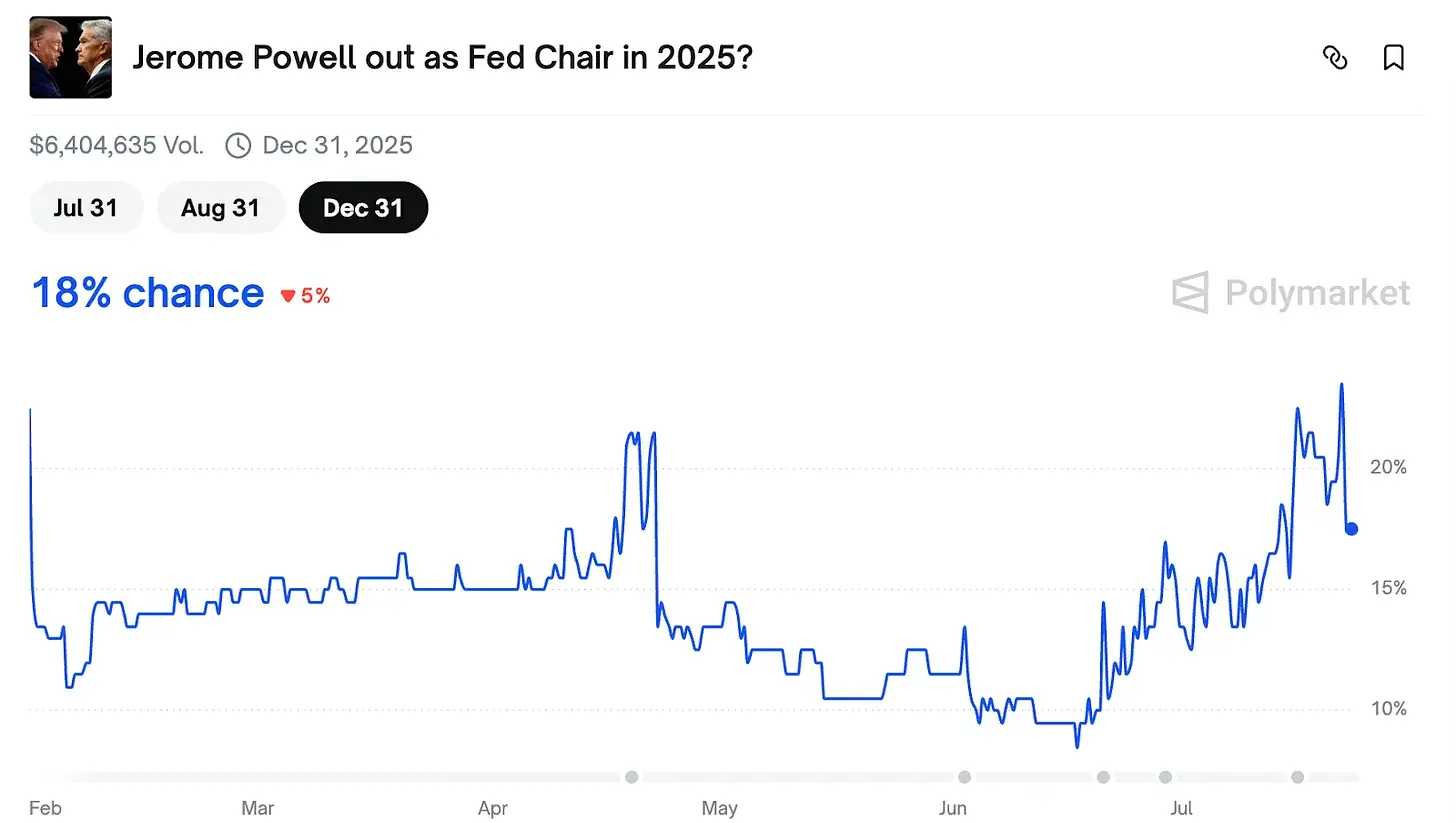Click the Polymarket logo watermark
The image size is (1456, 823).
pyautogui.click(x=1291, y=293)
